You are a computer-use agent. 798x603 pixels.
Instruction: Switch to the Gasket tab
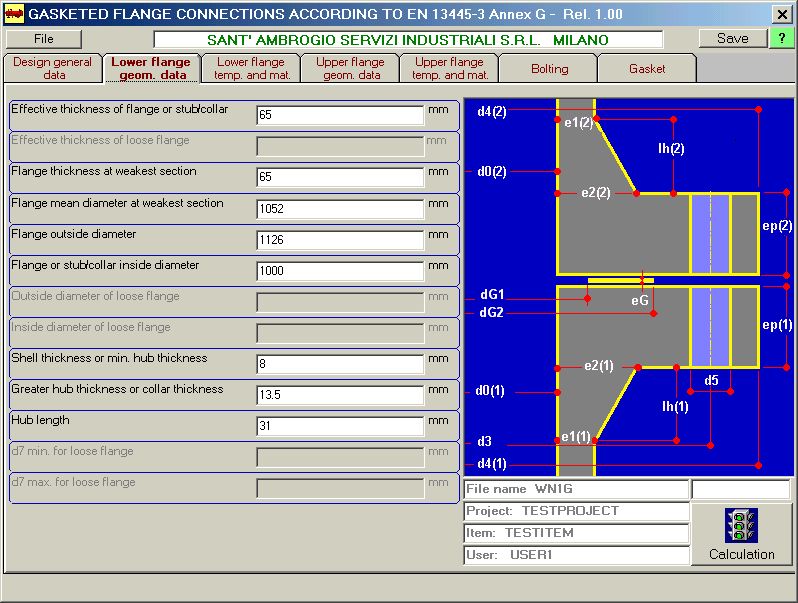coord(647,68)
